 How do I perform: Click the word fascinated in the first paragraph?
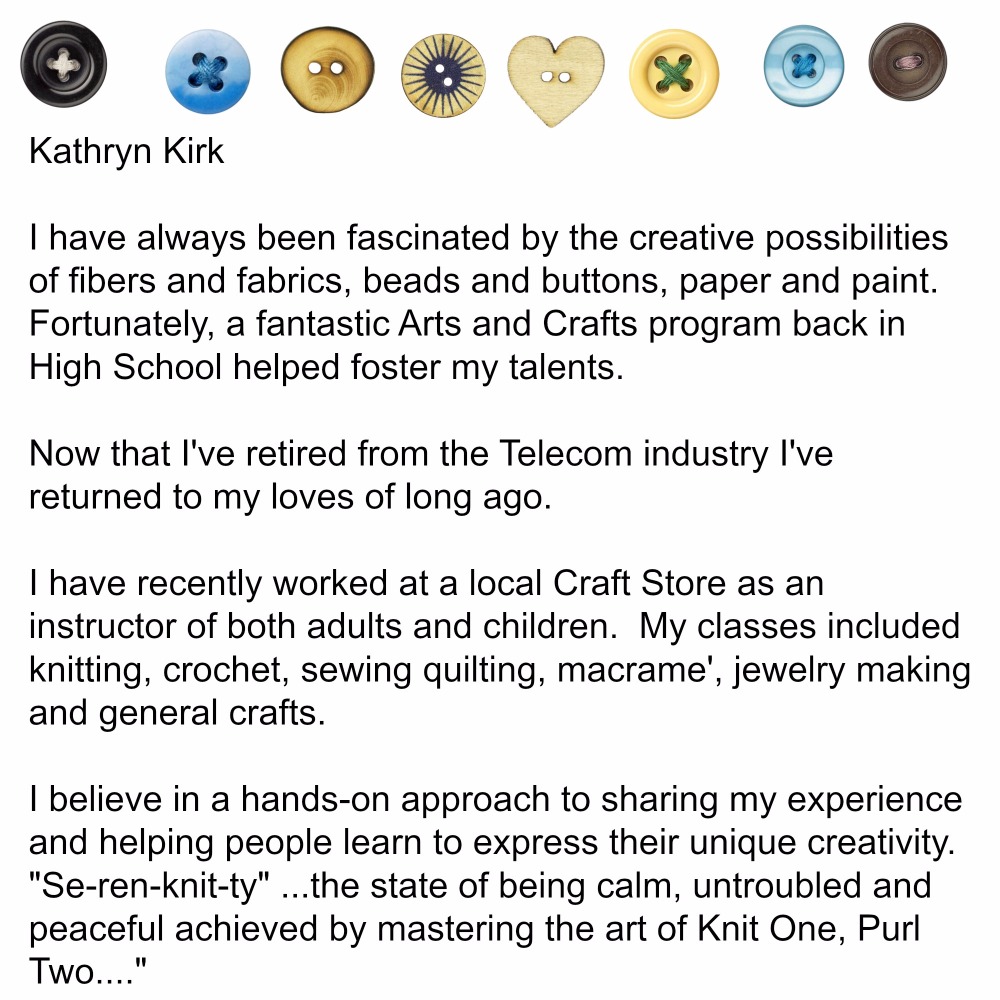coord(428,238)
